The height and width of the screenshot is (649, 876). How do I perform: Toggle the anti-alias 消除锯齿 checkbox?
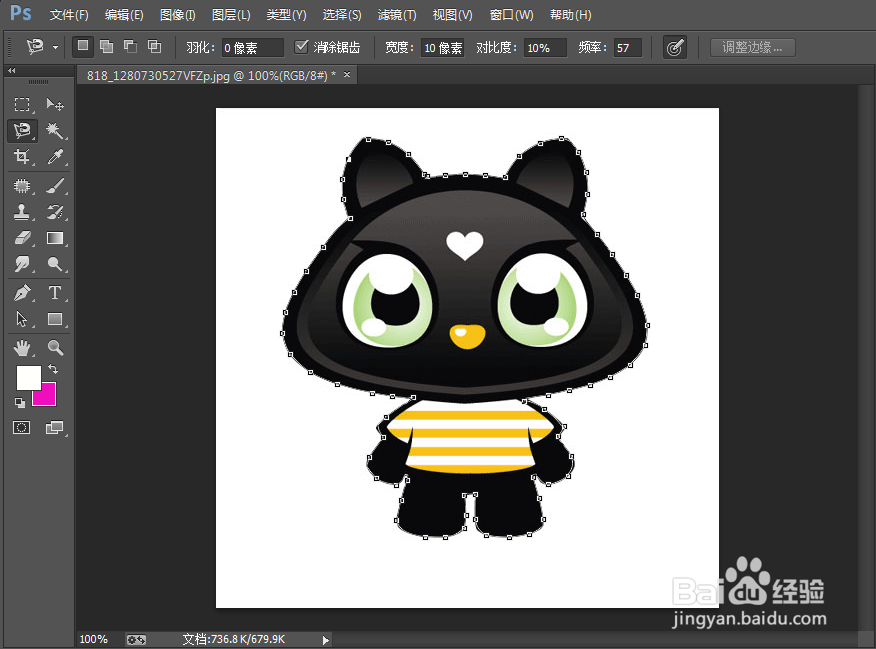click(x=301, y=46)
